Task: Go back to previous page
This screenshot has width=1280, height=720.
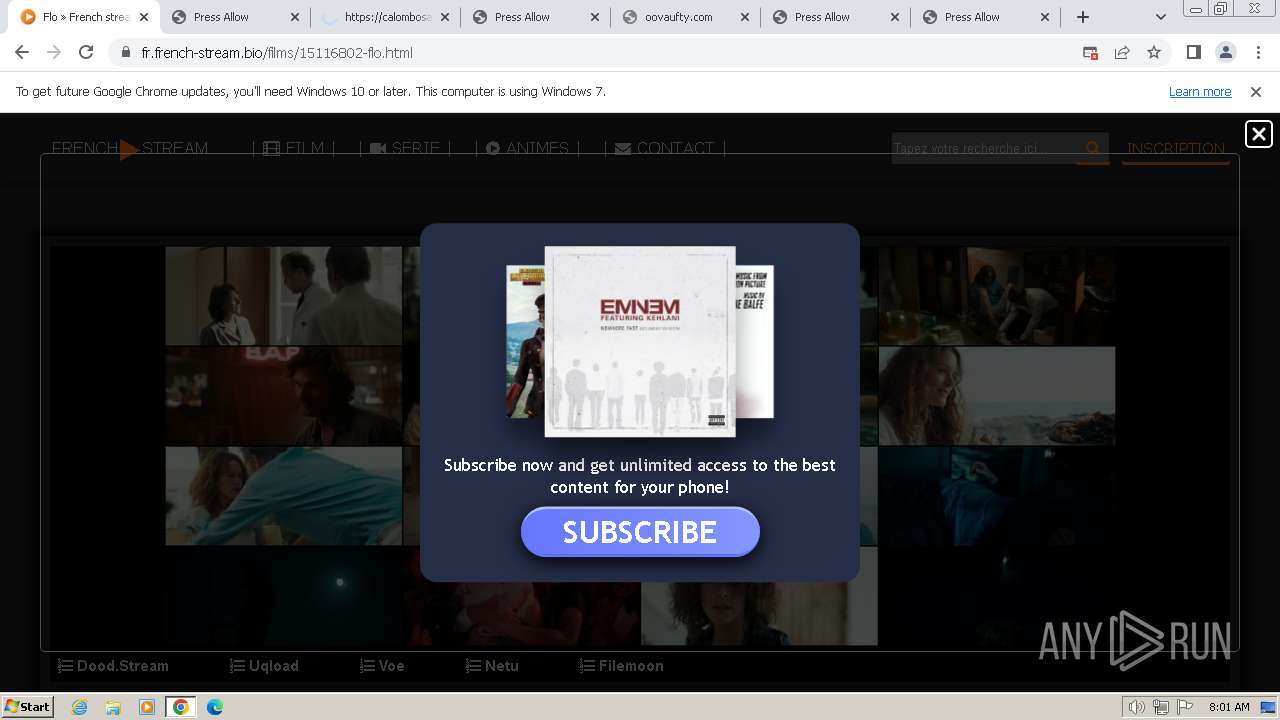Action: [x=22, y=52]
